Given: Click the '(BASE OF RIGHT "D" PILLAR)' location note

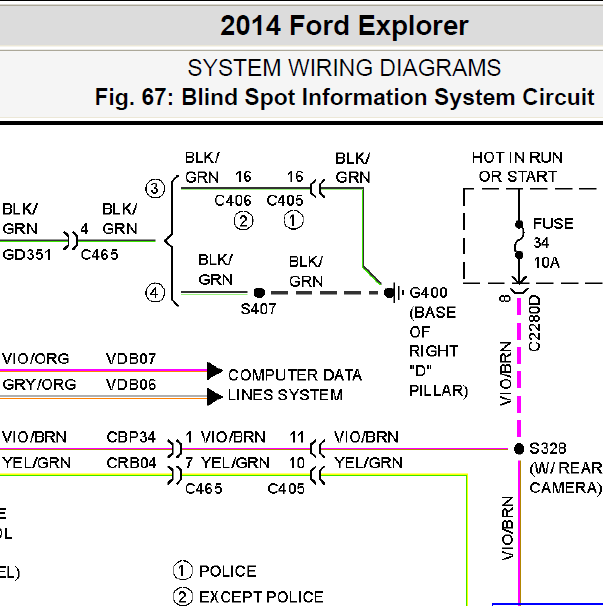Looking at the screenshot, I should (438, 351).
